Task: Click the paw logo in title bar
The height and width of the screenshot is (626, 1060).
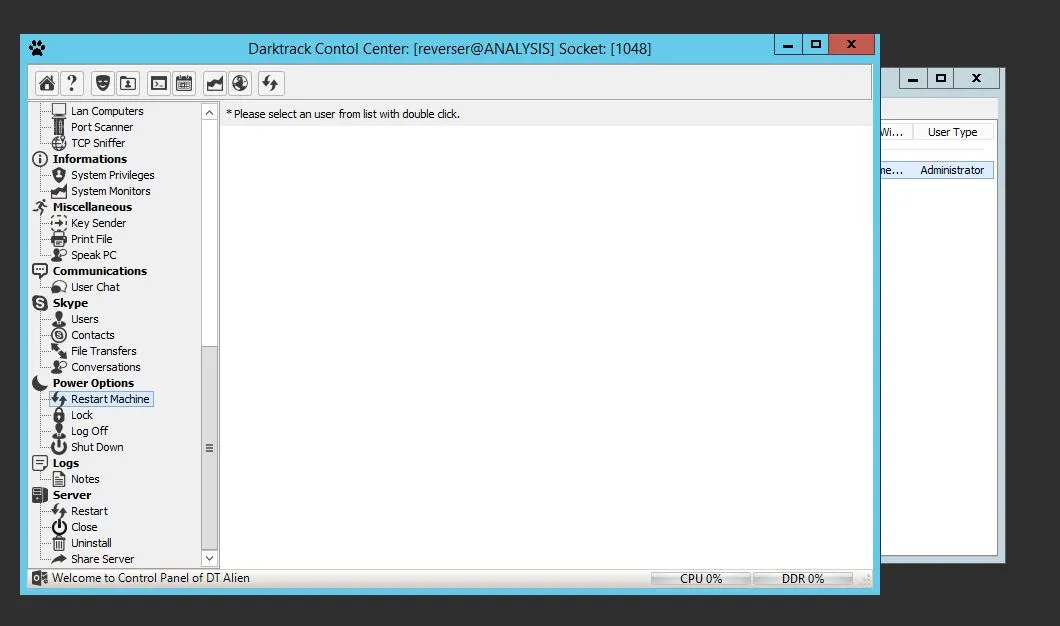Action: 37,48
